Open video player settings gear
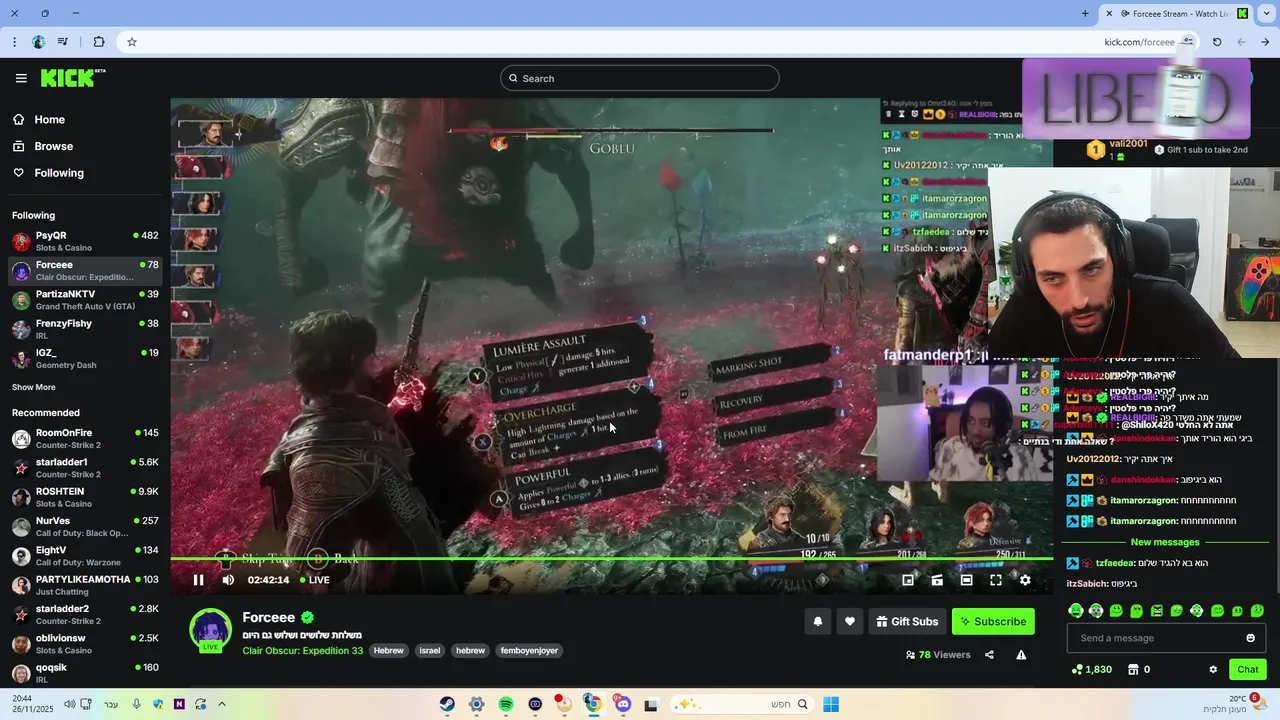 pyautogui.click(x=1025, y=580)
